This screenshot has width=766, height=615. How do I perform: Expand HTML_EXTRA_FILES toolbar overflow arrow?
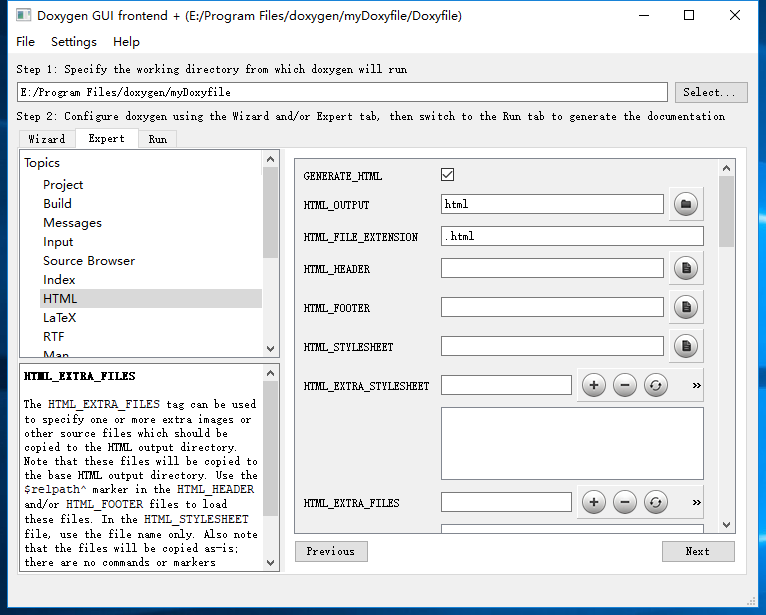click(697, 502)
